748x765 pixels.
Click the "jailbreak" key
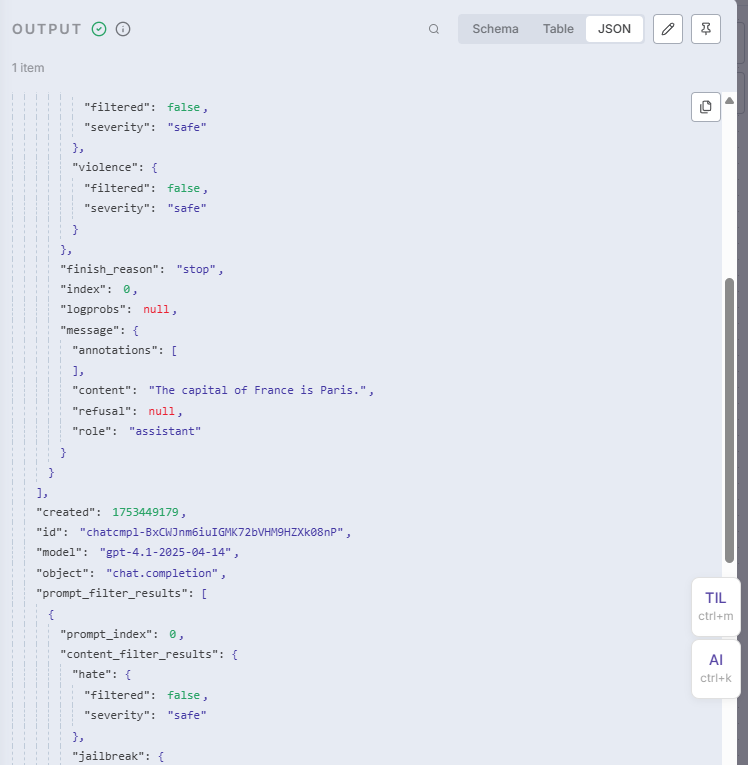click(x=108, y=756)
